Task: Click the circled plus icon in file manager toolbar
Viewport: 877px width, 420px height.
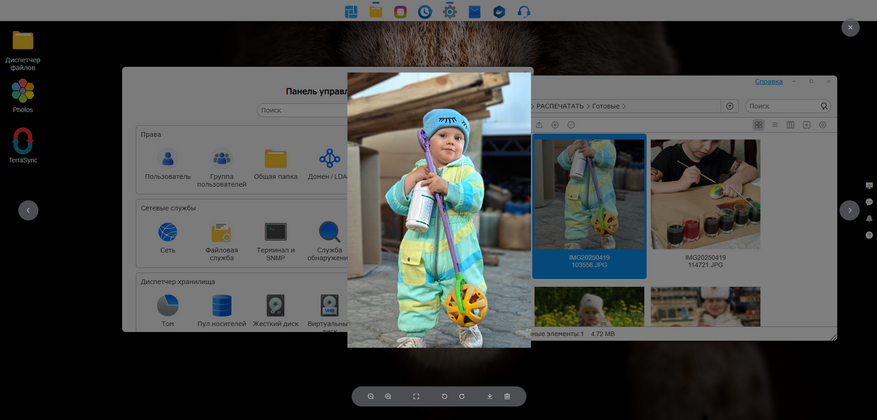Action: tap(555, 125)
